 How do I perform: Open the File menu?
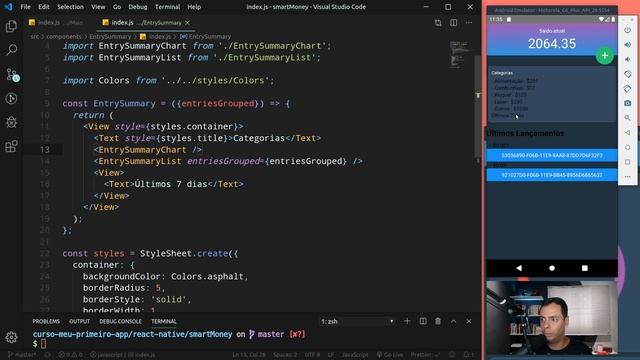[x=25, y=7]
